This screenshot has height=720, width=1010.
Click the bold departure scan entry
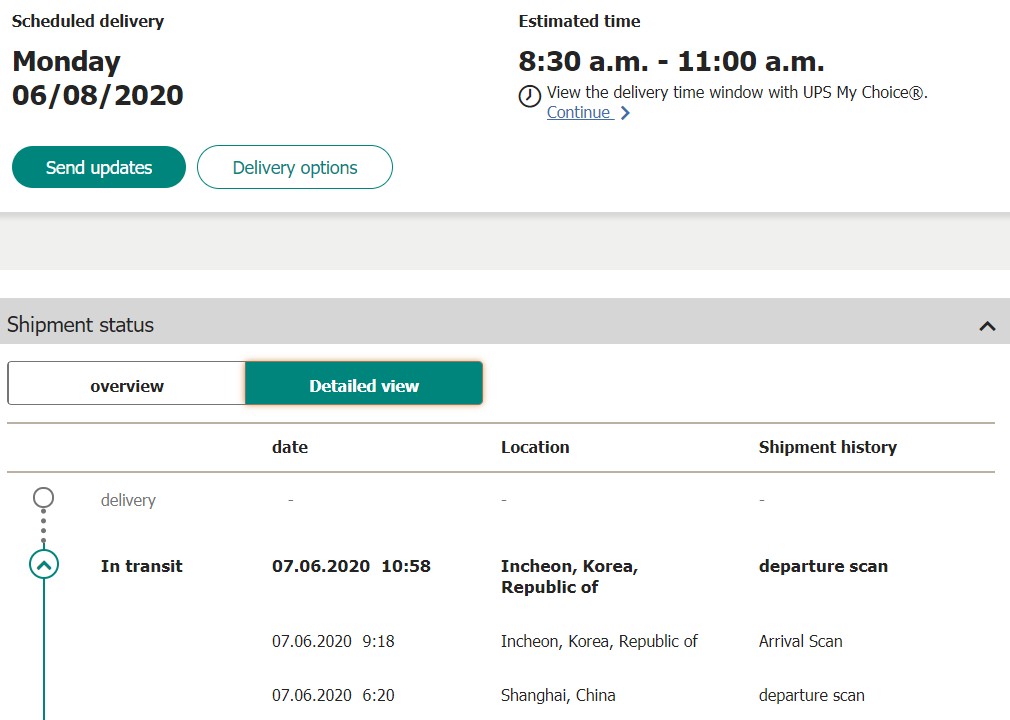point(823,566)
